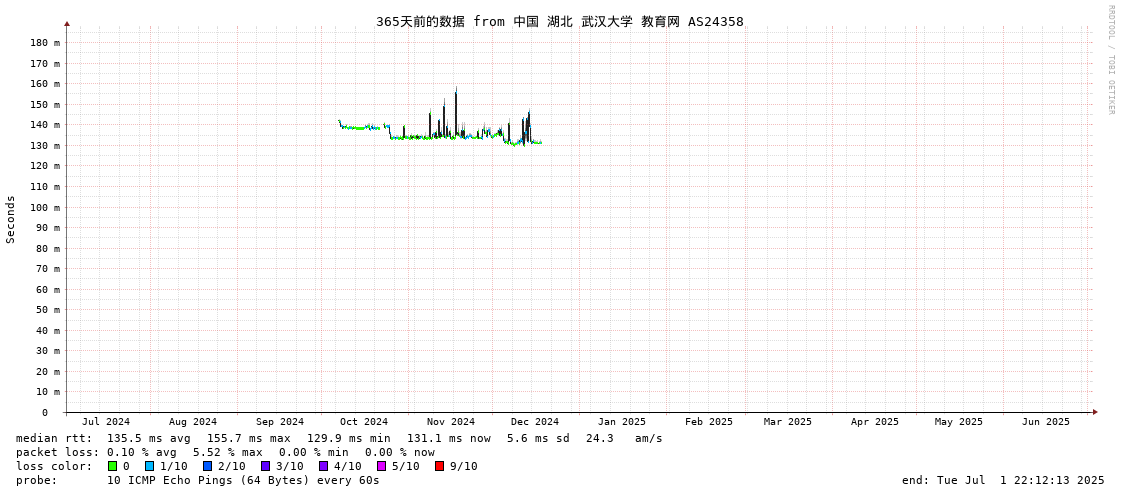
Task: Click the red 9/10 loss swatch
Action: pyautogui.click(x=440, y=466)
